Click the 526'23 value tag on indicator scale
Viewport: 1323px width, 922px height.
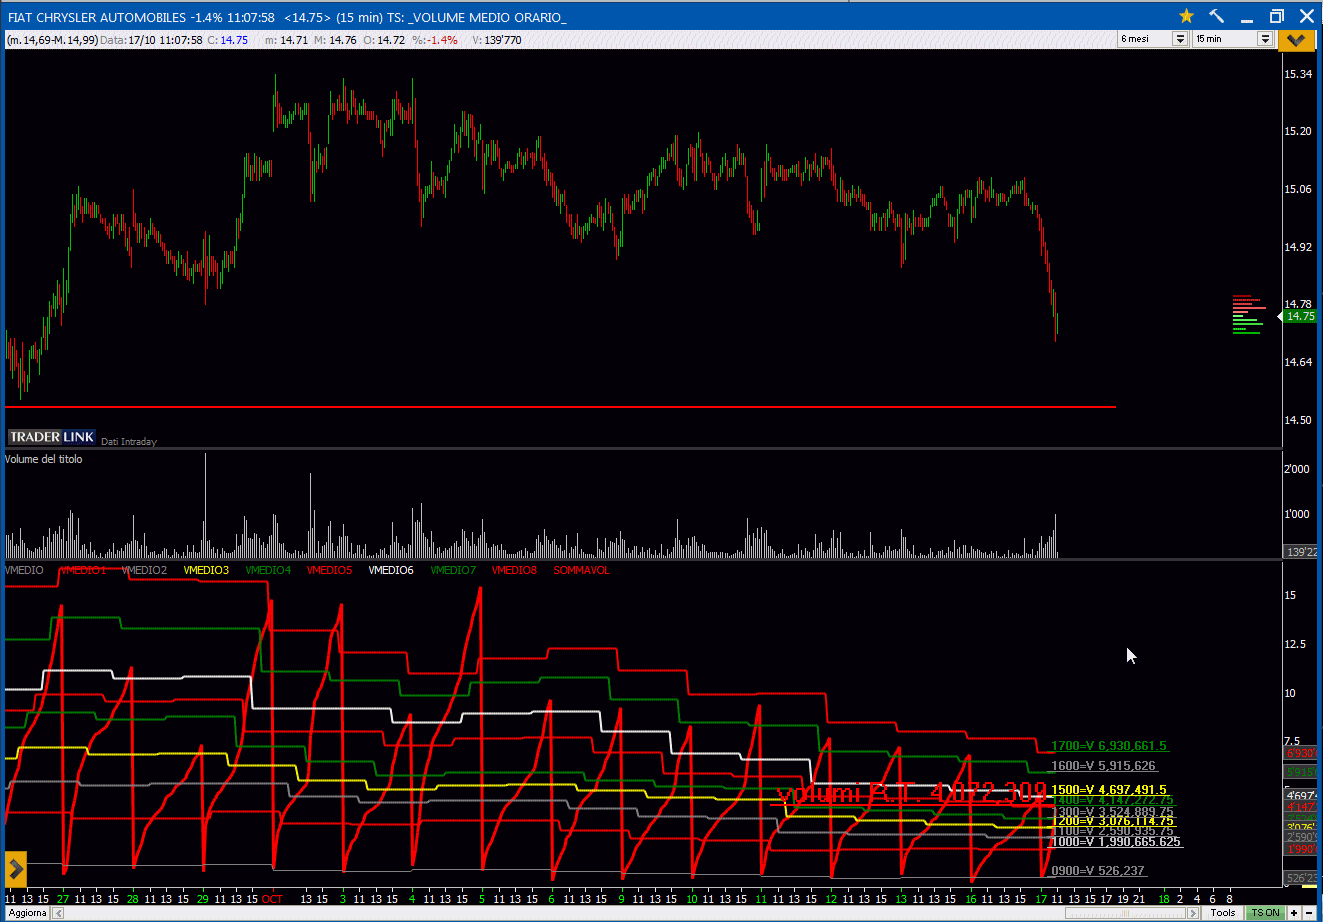(x=1300, y=879)
